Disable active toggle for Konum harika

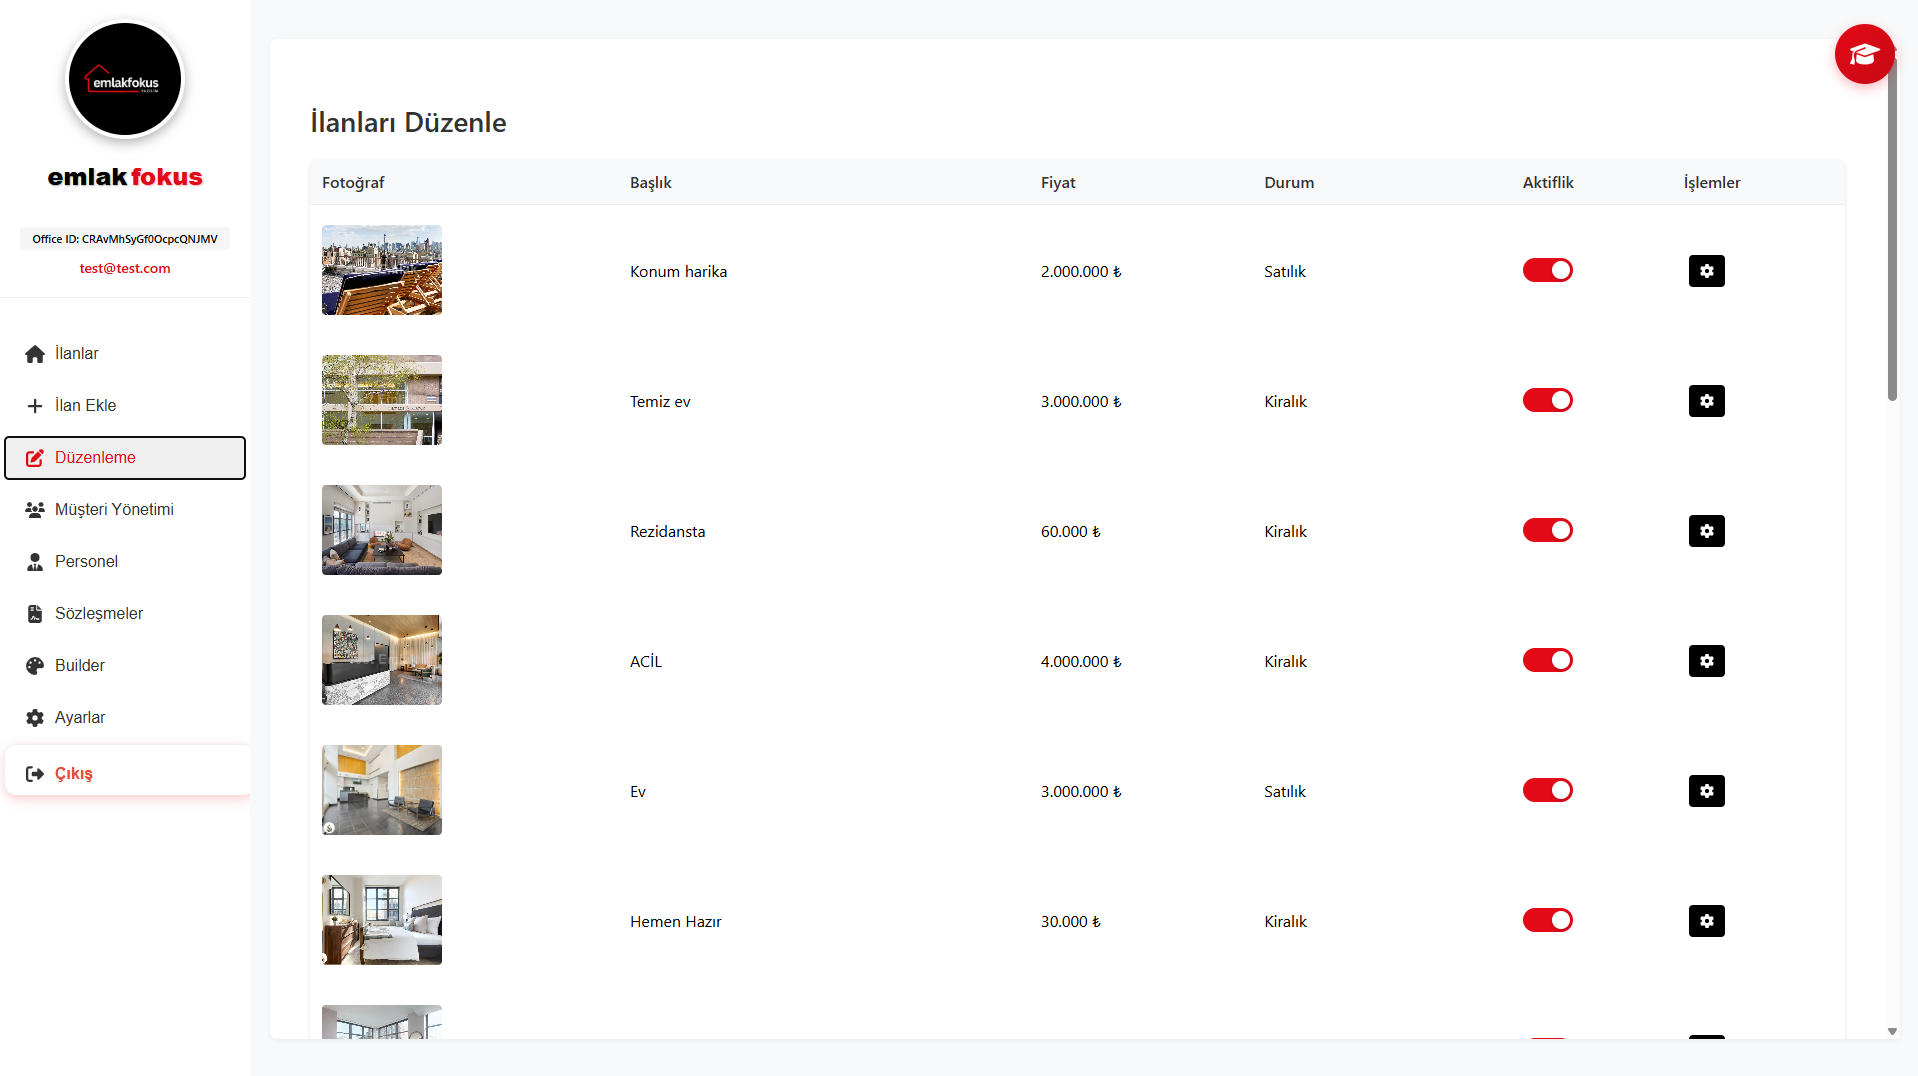[1547, 270]
